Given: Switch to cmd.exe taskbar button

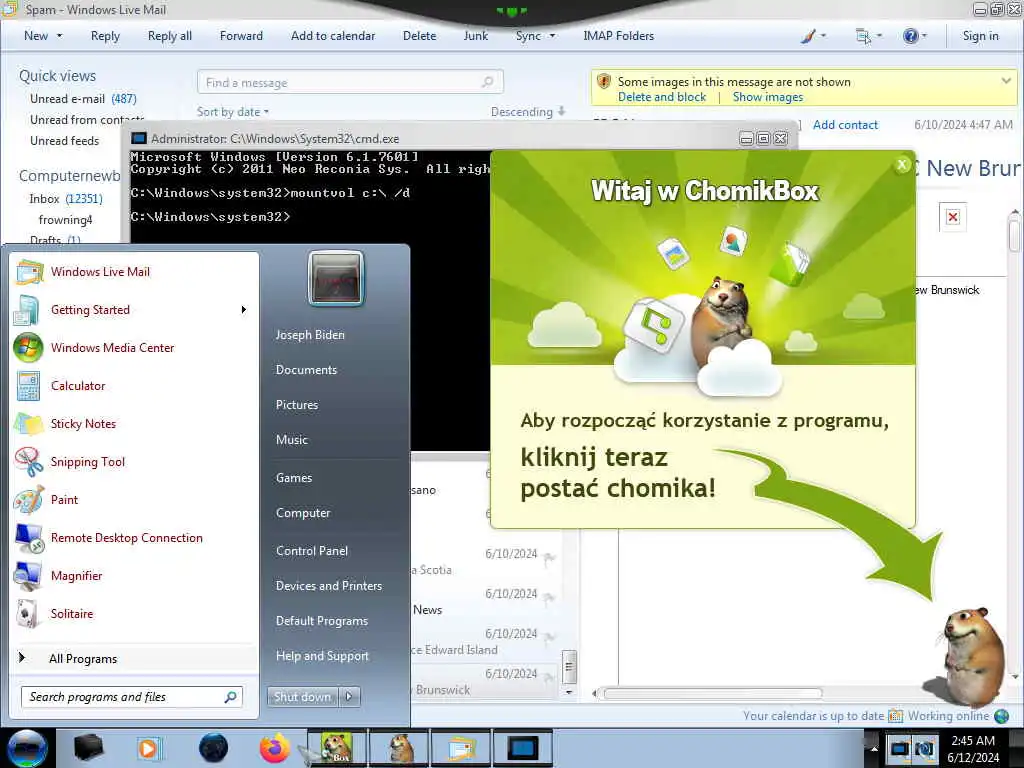Looking at the screenshot, I should point(522,748).
